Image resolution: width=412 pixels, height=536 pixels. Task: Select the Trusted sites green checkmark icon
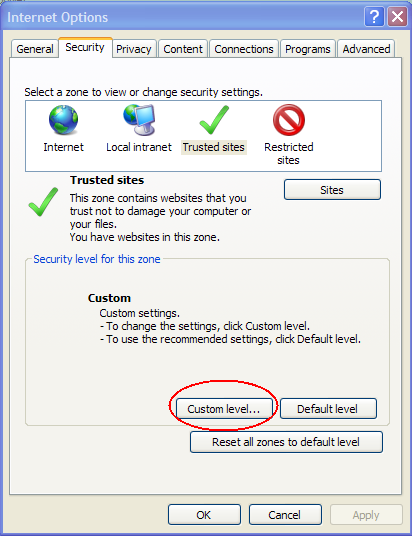[x=214, y=120]
